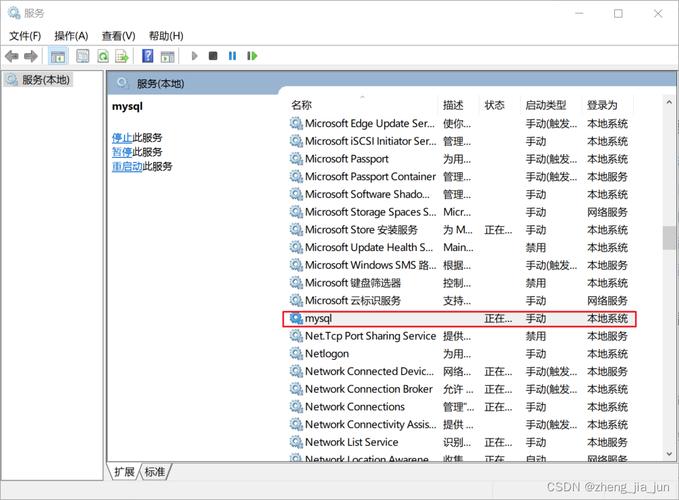This screenshot has width=679, height=500.
Task: Click the Microsoft Edge Update service gear icon
Action: click(296, 123)
